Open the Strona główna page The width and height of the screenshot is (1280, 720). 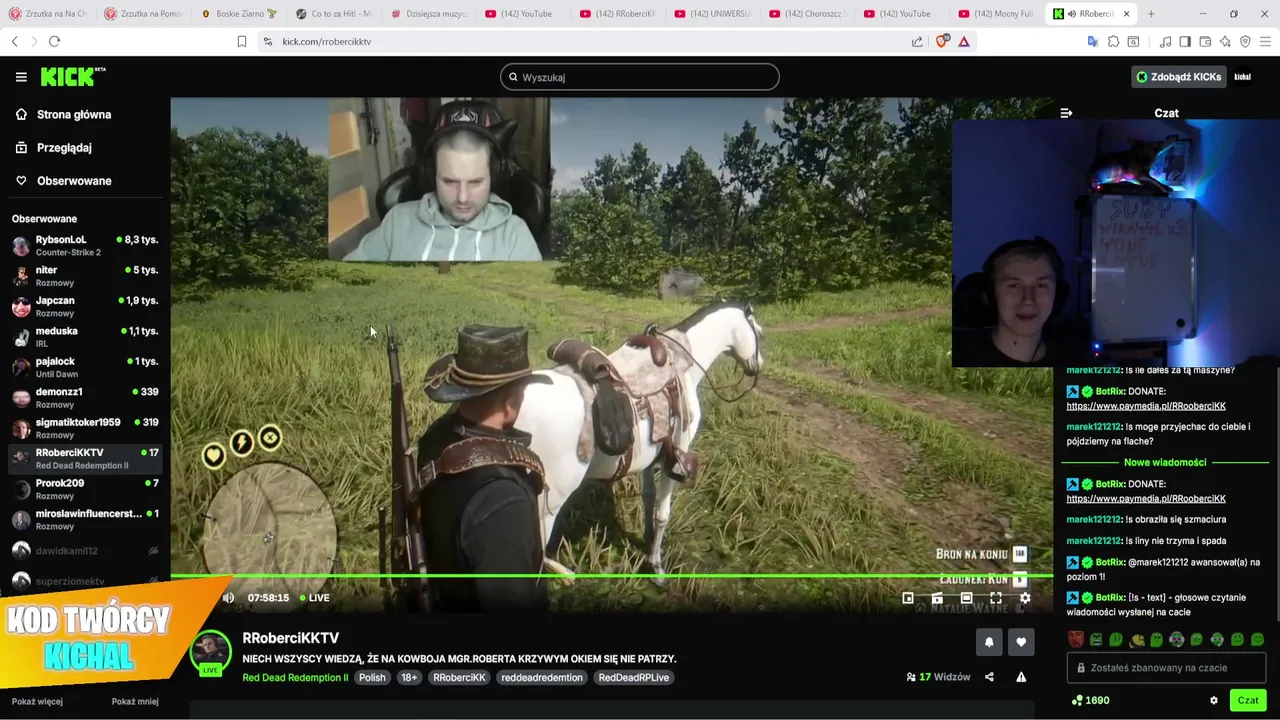pos(74,114)
